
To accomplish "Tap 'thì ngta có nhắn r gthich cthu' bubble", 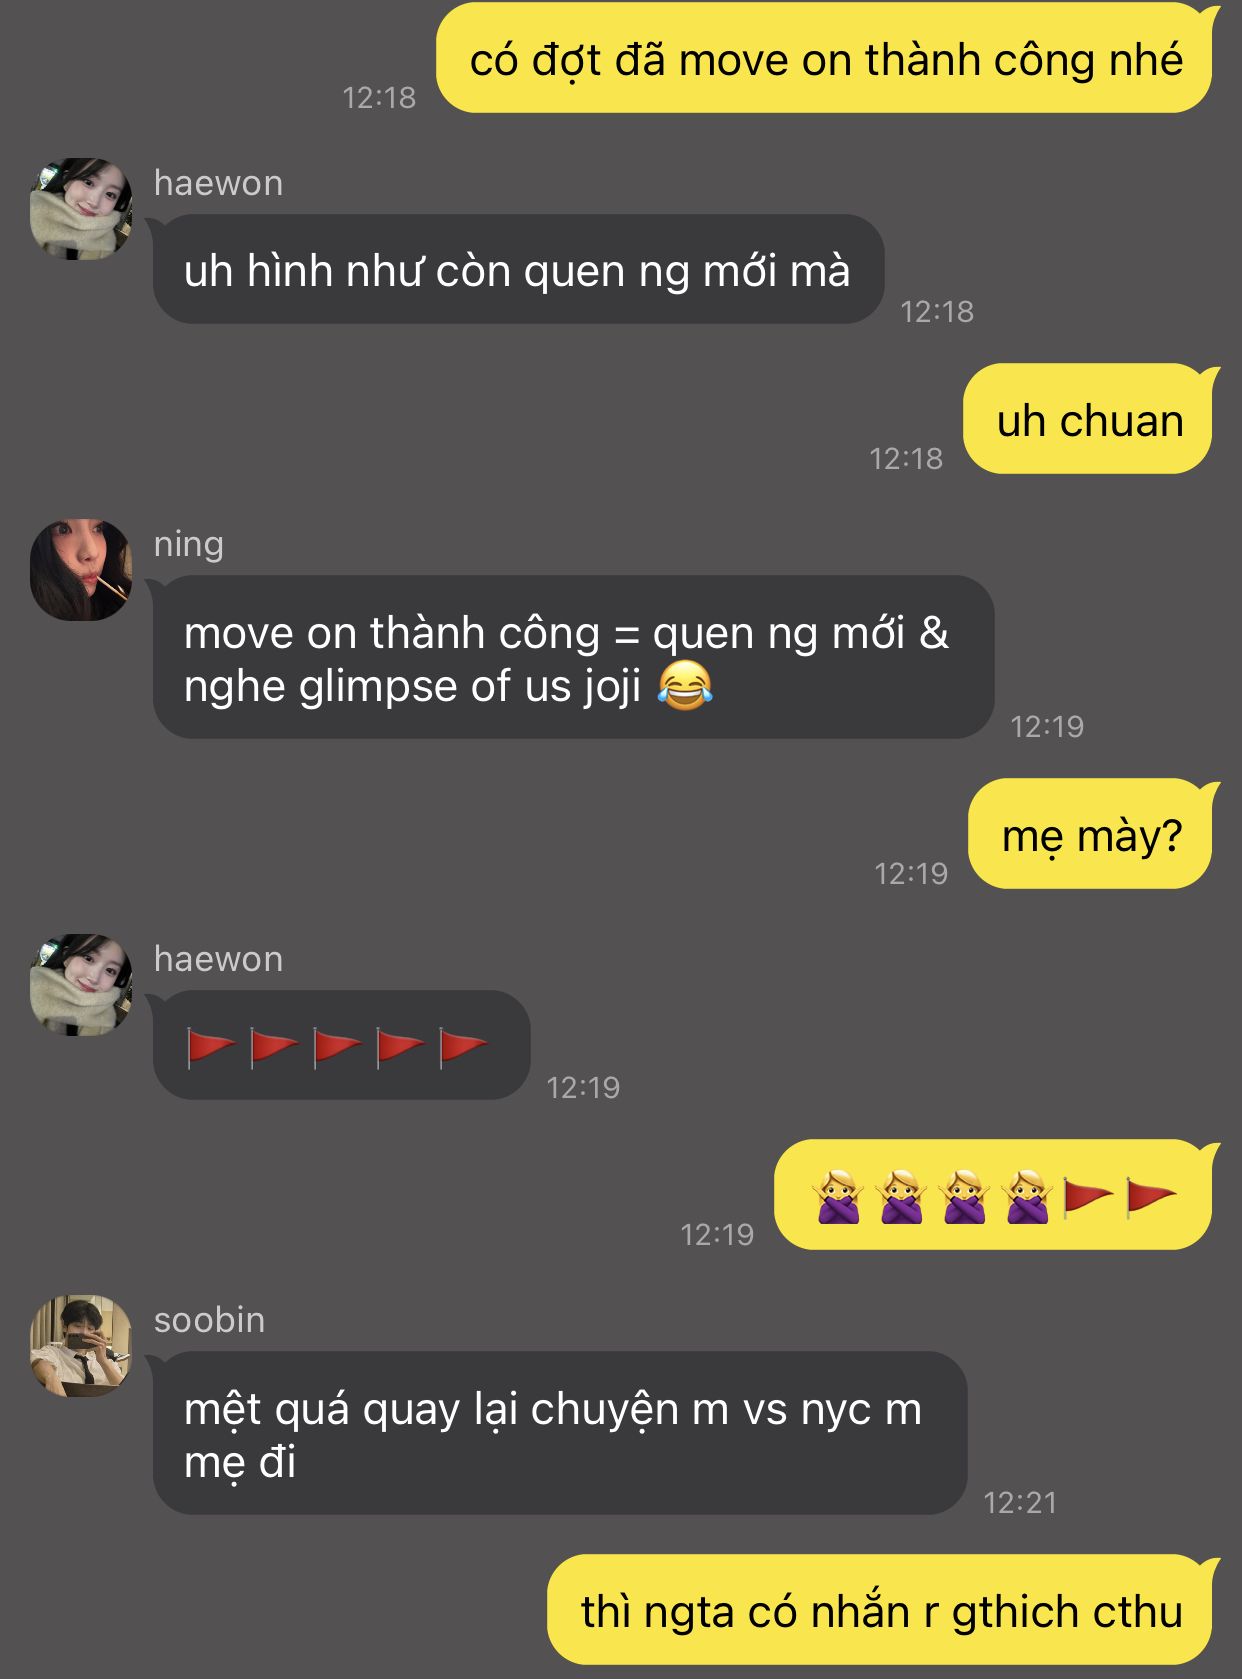I will pyautogui.click(x=881, y=1611).
